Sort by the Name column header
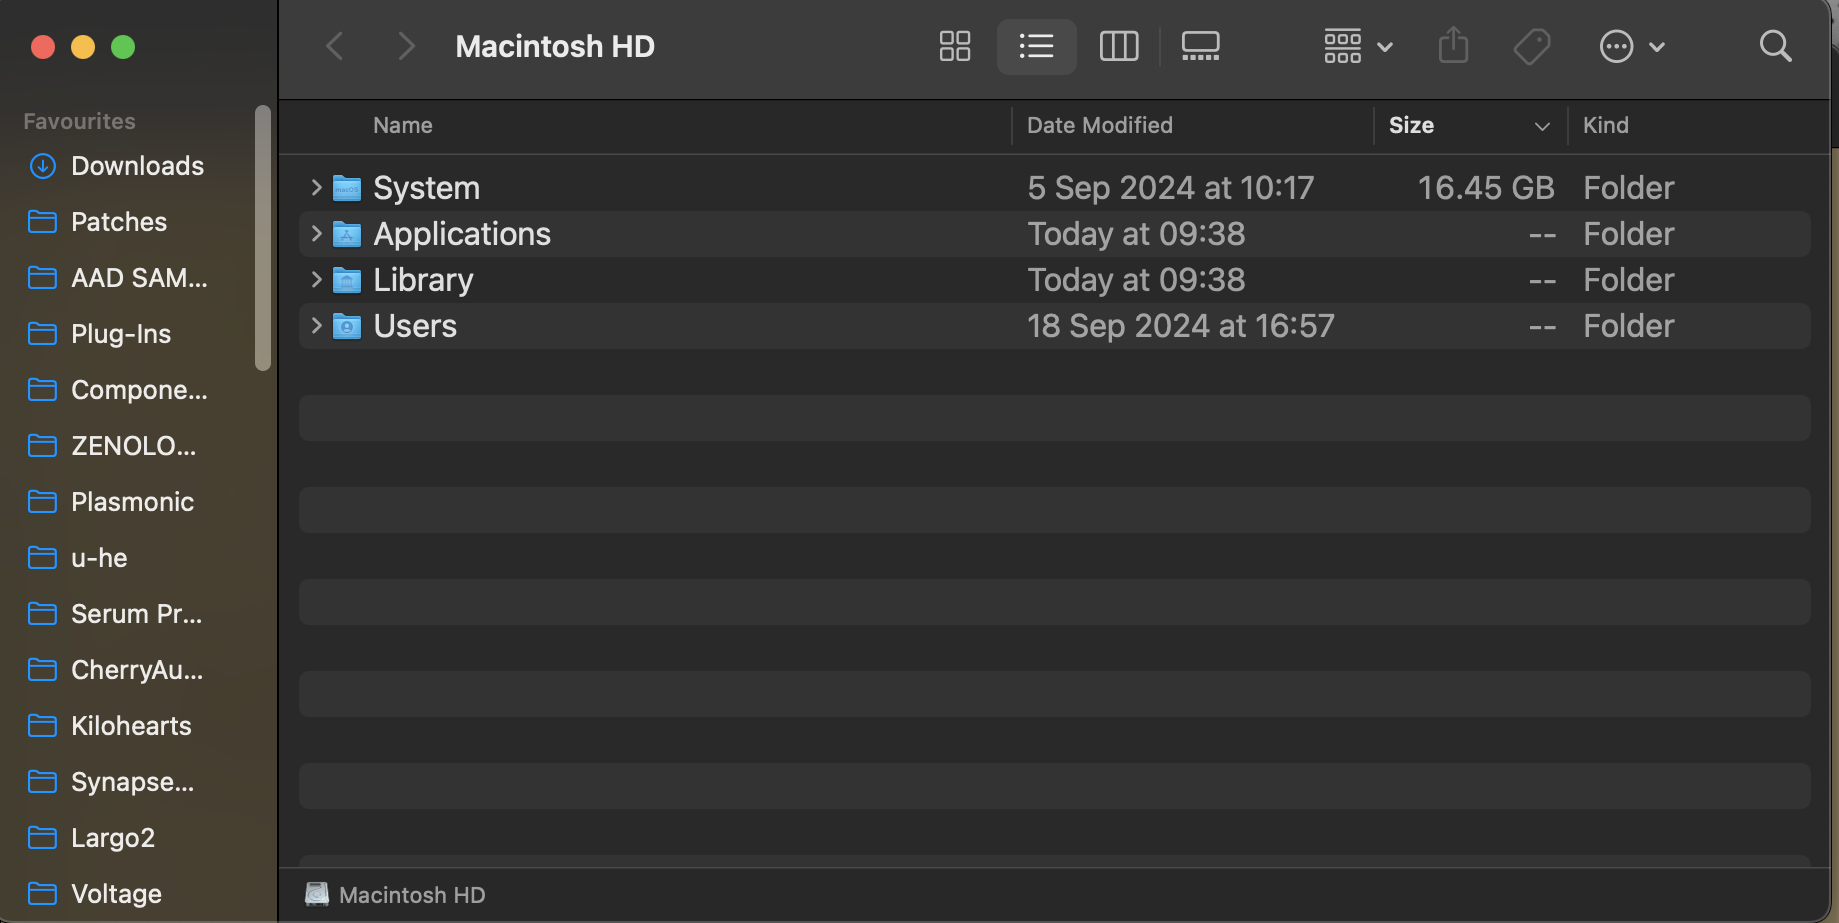 tap(402, 125)
